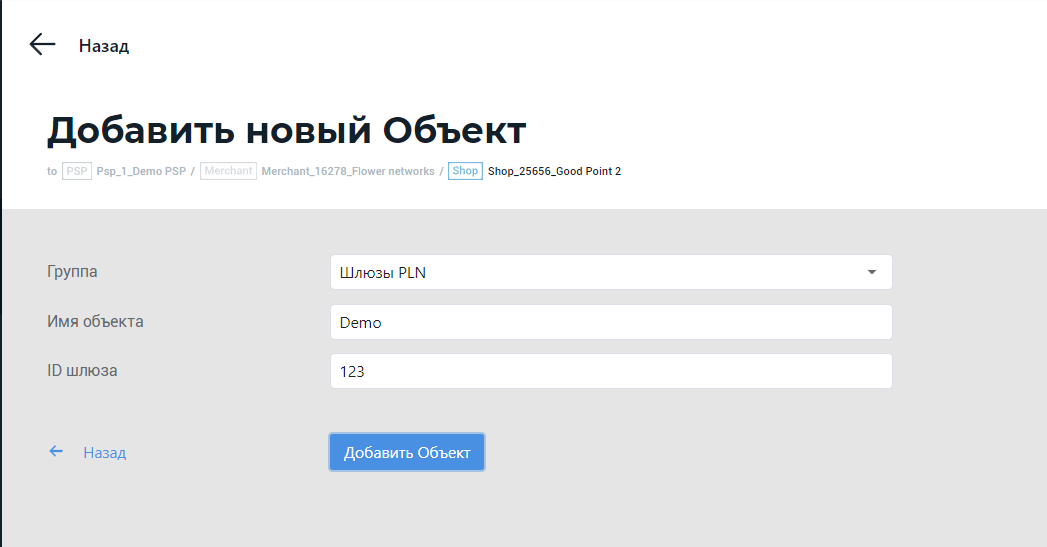This screenshot has width=1047, height=547.
Task: Select the Shop_25656_Good Point 2 breadcrumb
Action: coord(554,171)
